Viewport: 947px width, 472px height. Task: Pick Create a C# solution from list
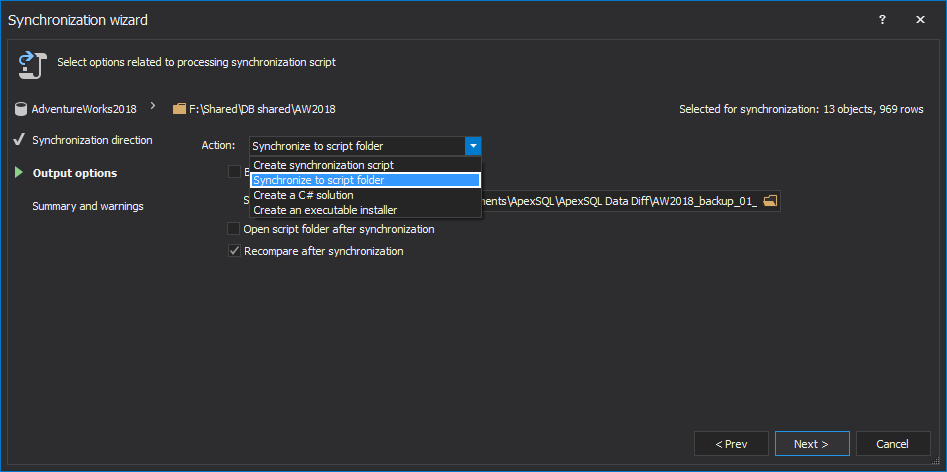pyautogui.click(x=303, y=195)
